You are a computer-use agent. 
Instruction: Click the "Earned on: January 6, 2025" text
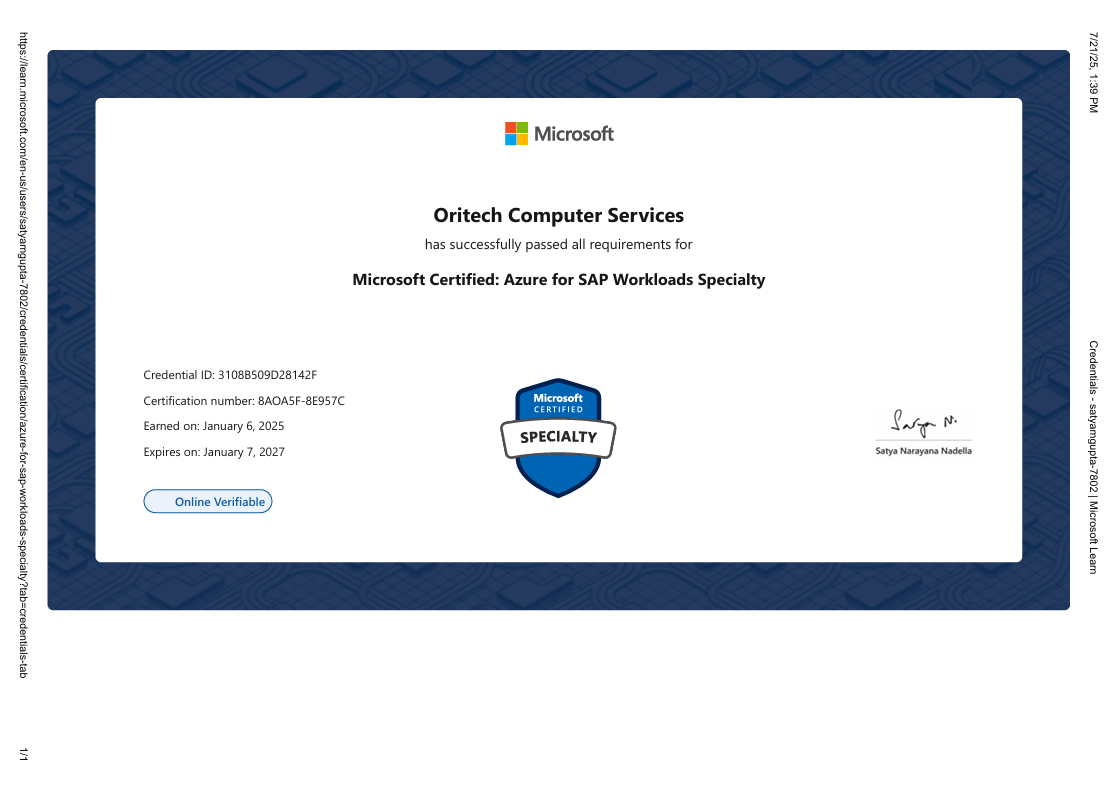pyautogui.click(x=214, y=426)
